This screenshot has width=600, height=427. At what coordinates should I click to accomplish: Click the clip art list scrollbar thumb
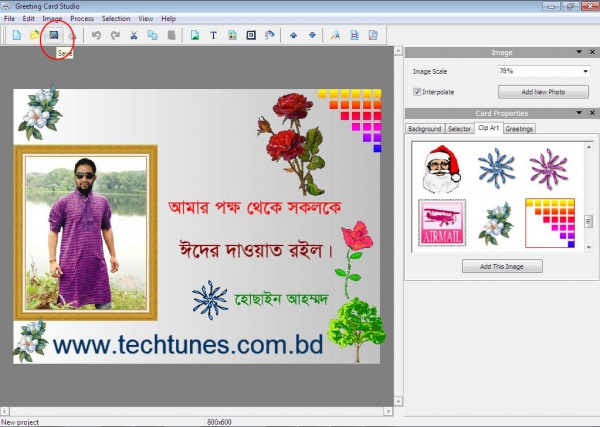[x=589, y=222]
